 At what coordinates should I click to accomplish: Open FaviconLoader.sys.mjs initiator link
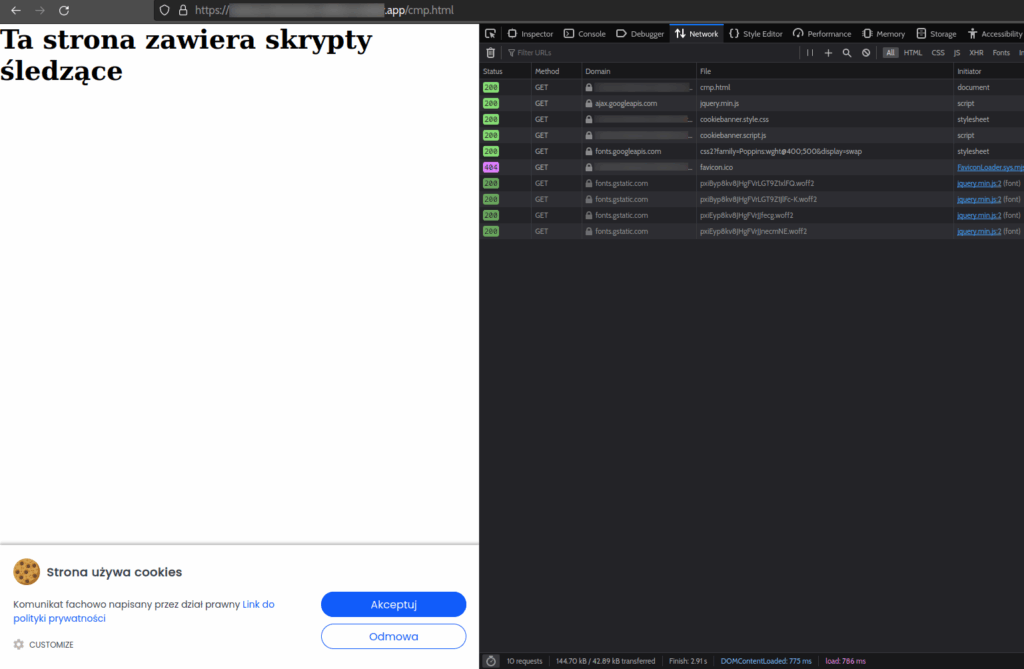pyautogui.click(x=990, y=167)
